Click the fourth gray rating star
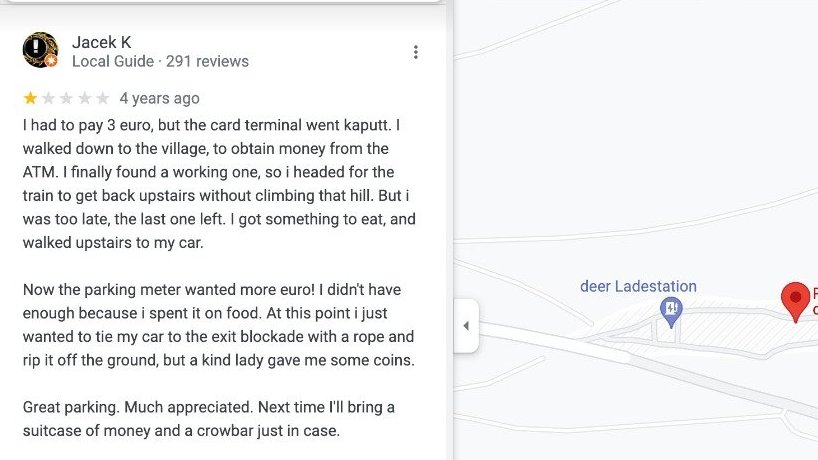This screenshot has height=460, width=818. click(85, 98)
